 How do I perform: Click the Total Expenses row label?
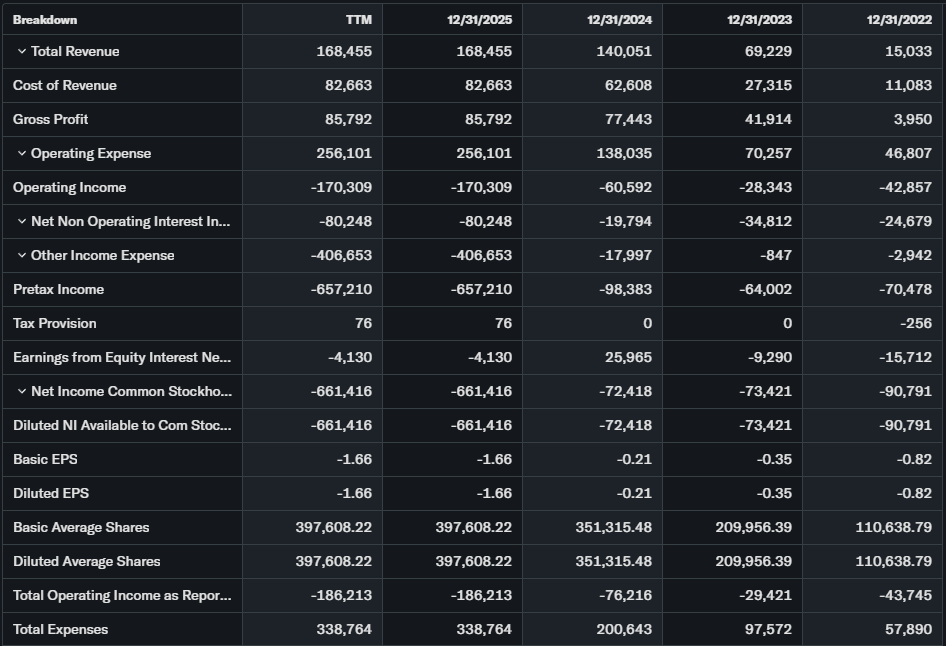point(61,630)
